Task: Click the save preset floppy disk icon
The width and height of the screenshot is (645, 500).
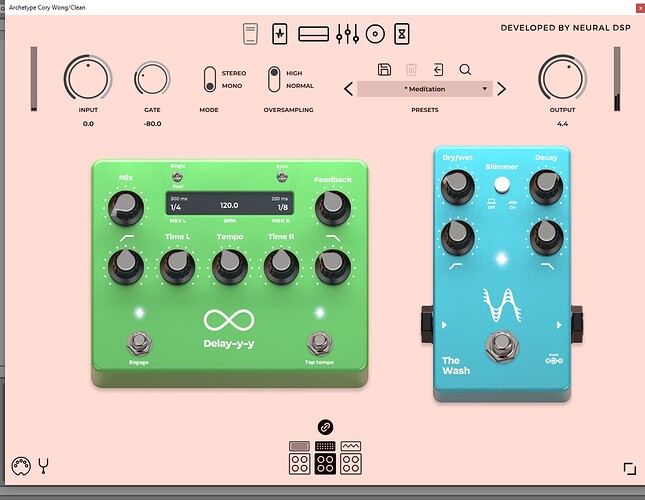Action: pos(384,69)
